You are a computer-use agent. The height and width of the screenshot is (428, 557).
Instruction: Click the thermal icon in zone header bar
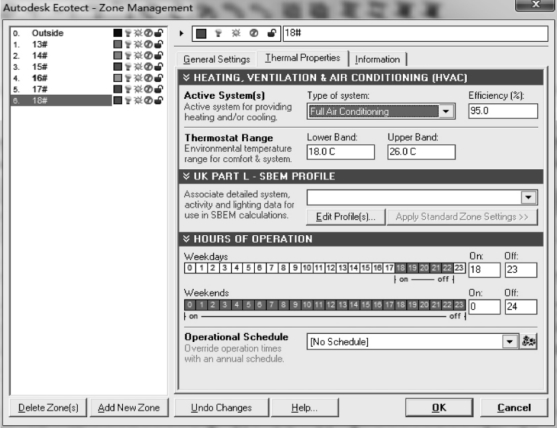point(254,33)
